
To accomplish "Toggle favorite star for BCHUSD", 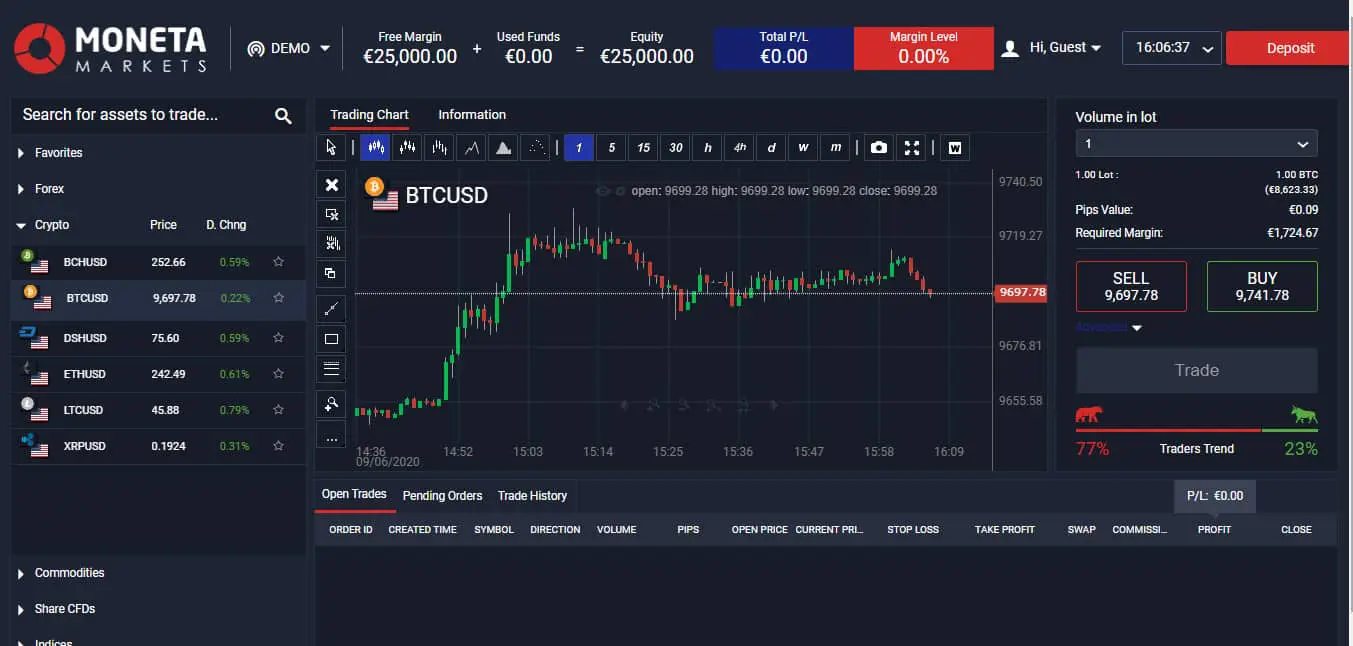I will point(279,262).
